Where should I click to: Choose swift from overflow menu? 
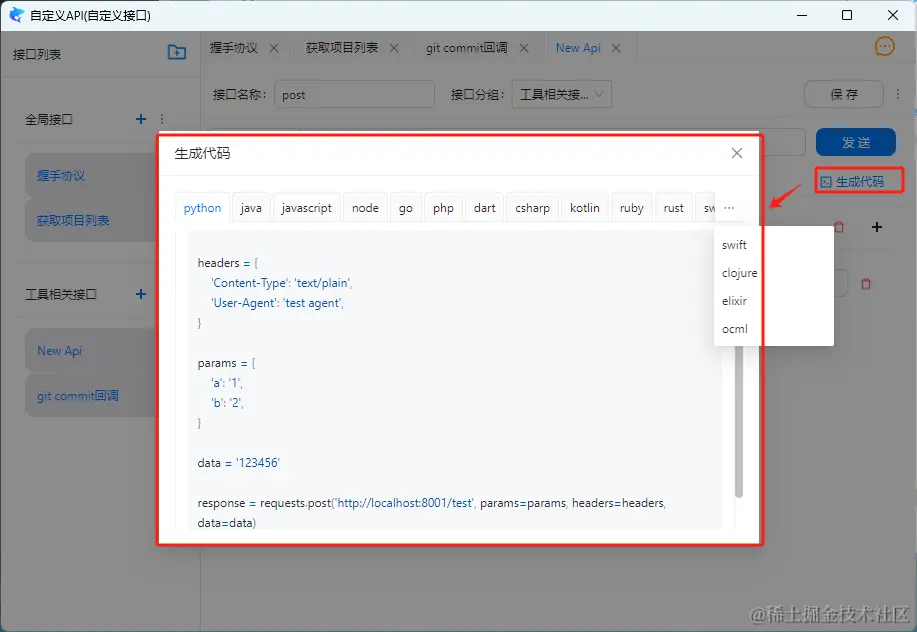coord(774,245)
